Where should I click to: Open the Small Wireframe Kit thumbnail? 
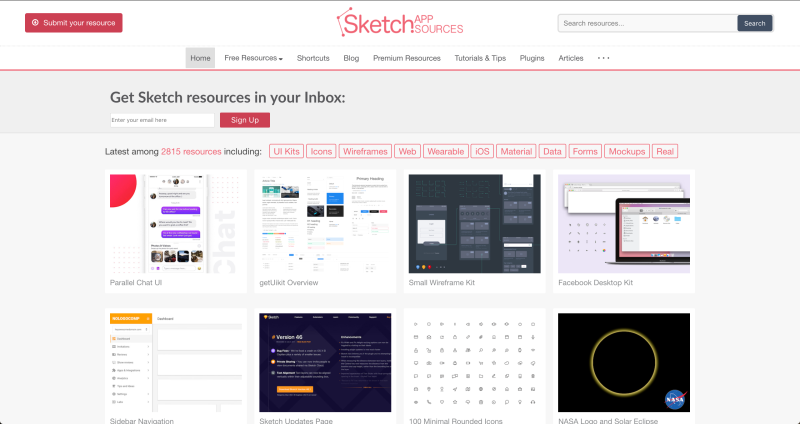(474, 223)
